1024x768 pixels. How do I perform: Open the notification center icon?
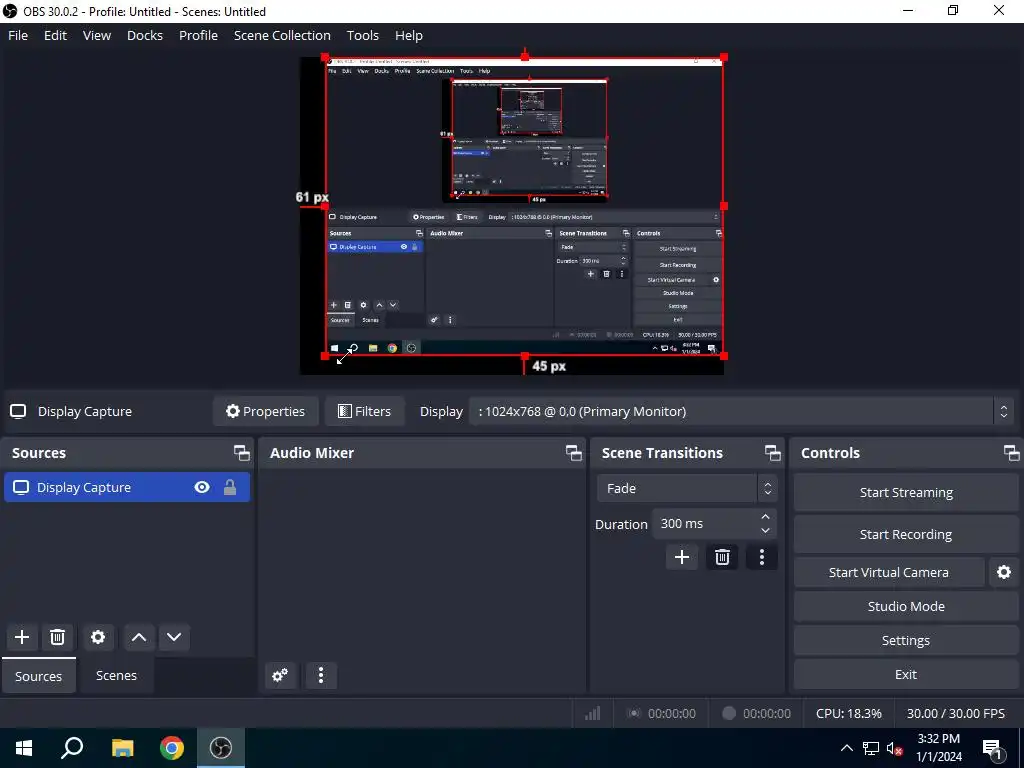992,748
